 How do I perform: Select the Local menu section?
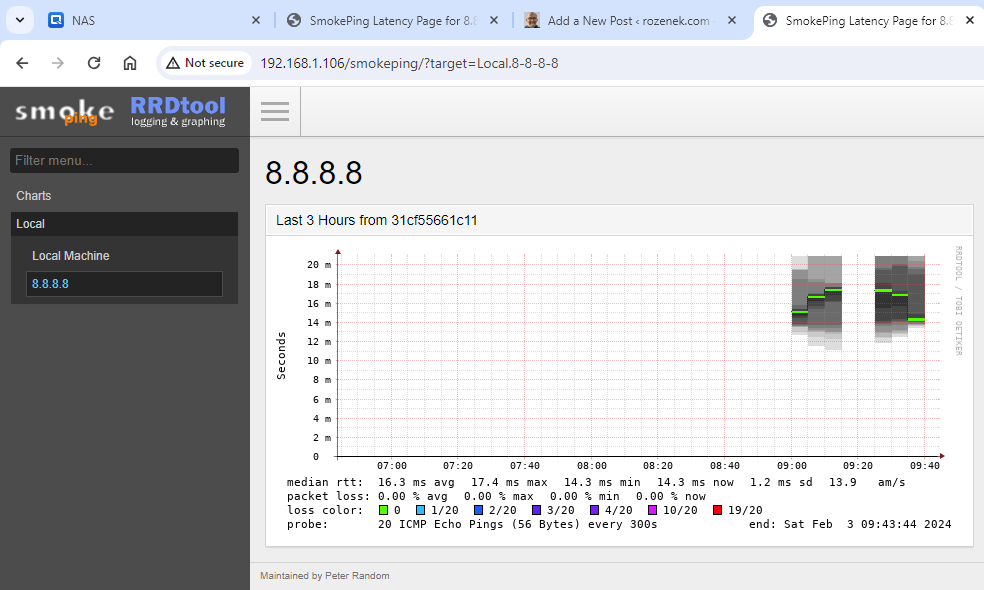(124, 224)
